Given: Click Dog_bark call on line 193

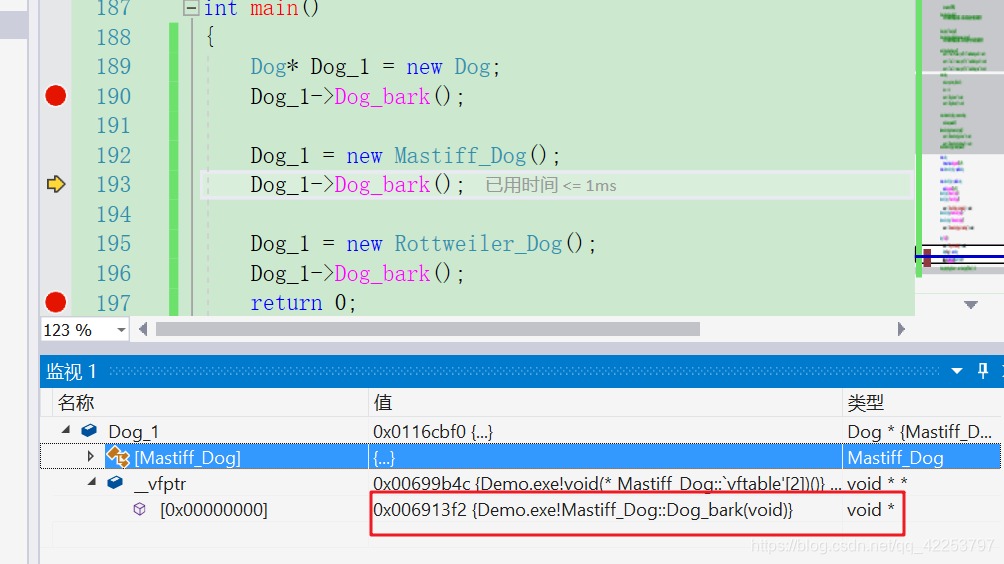Looking at the screenshot, I should (382, 185).
